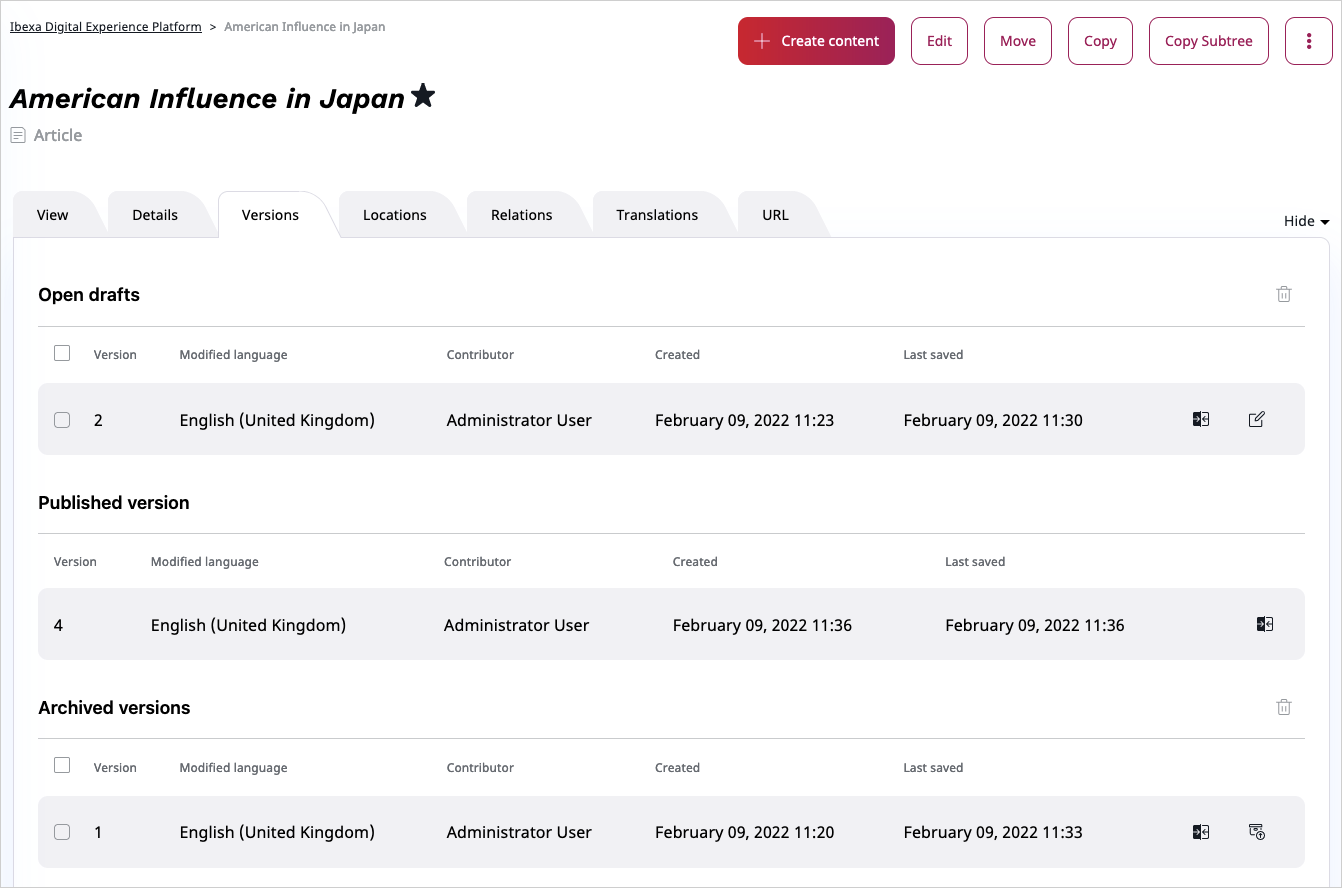Viewport: 1342px width, 888px height.
Task: Edit draft version 2 with pencil icon
Action: (x=1257, y=419)
